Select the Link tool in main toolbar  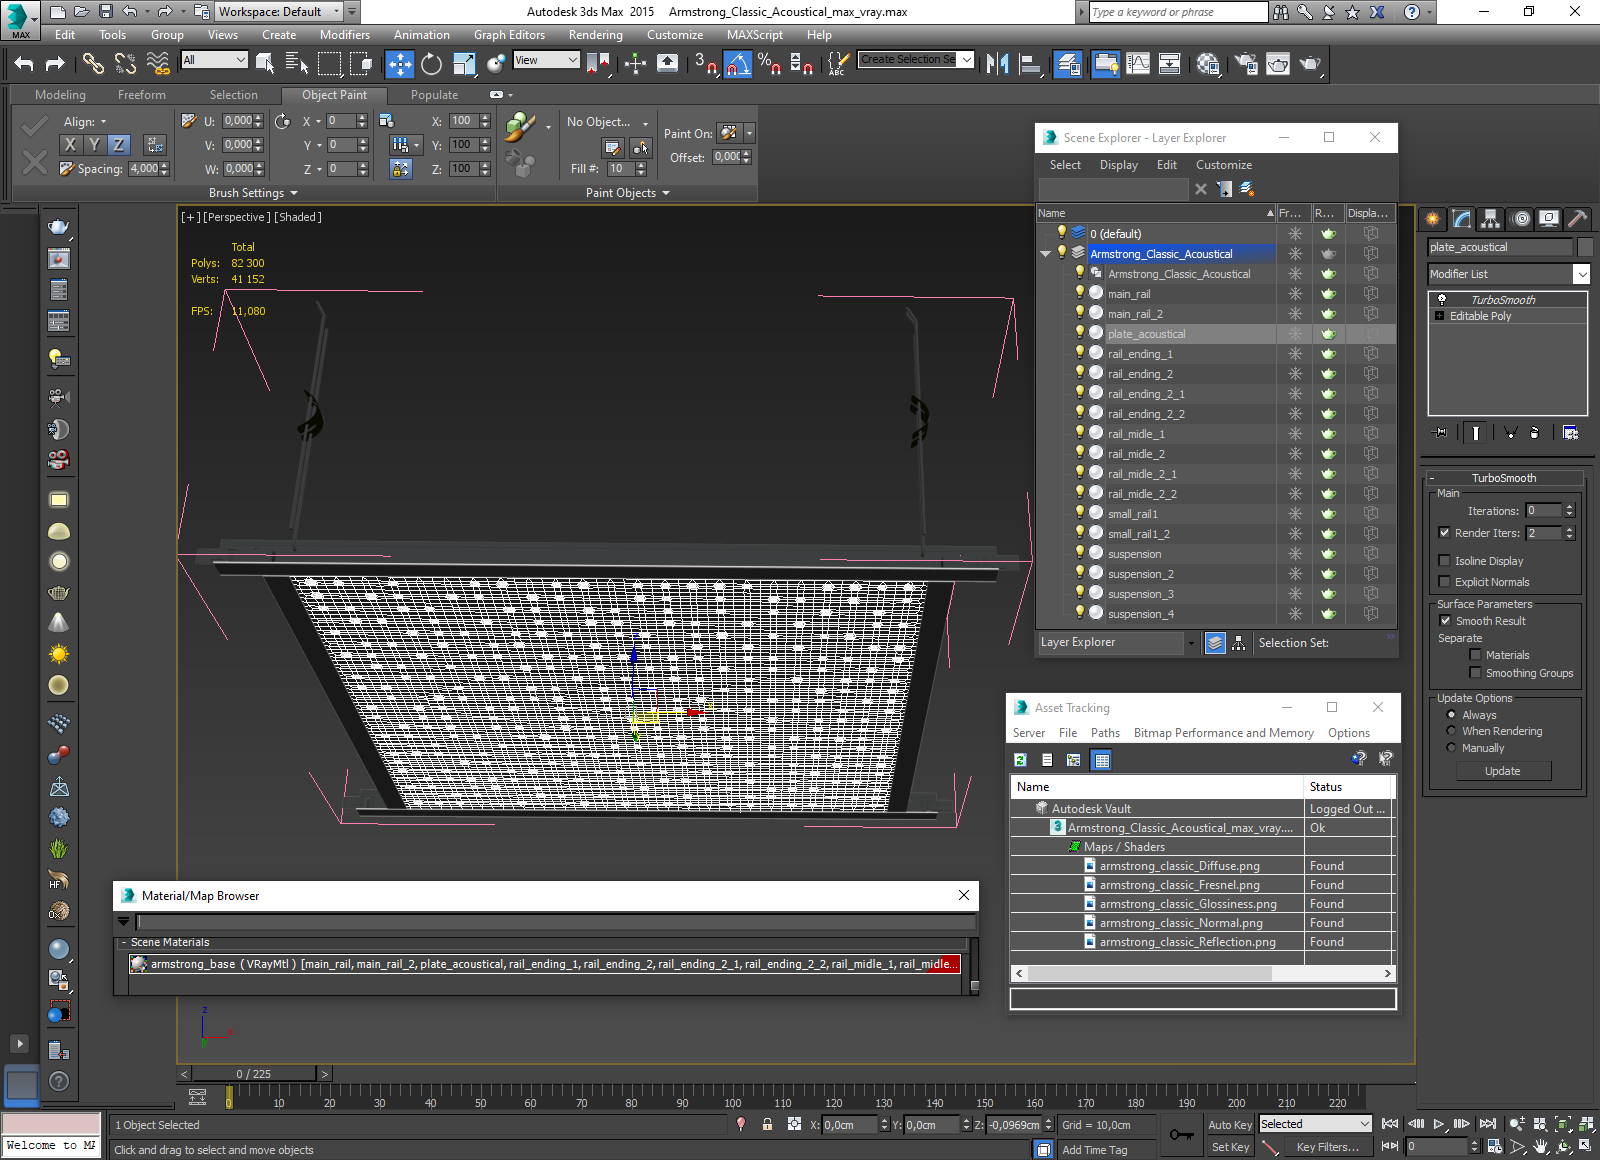(x=93, y=64)
